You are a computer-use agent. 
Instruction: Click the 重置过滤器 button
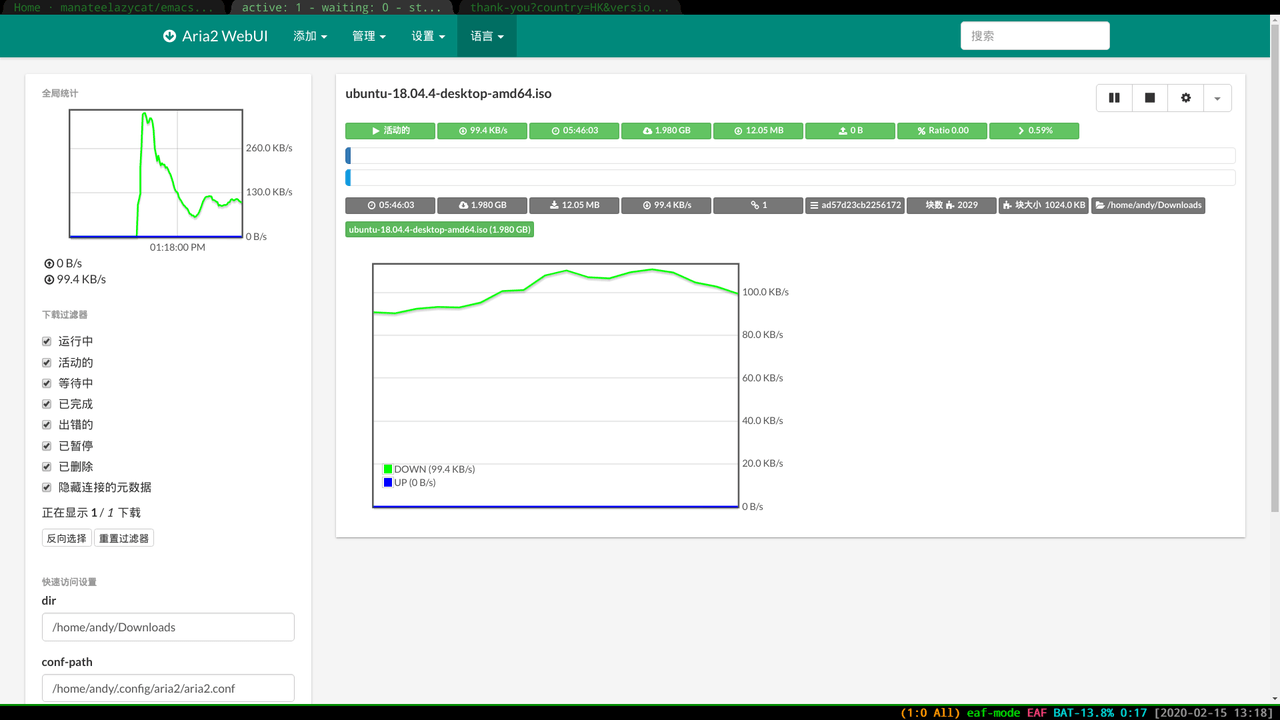[x=124, y=538]
